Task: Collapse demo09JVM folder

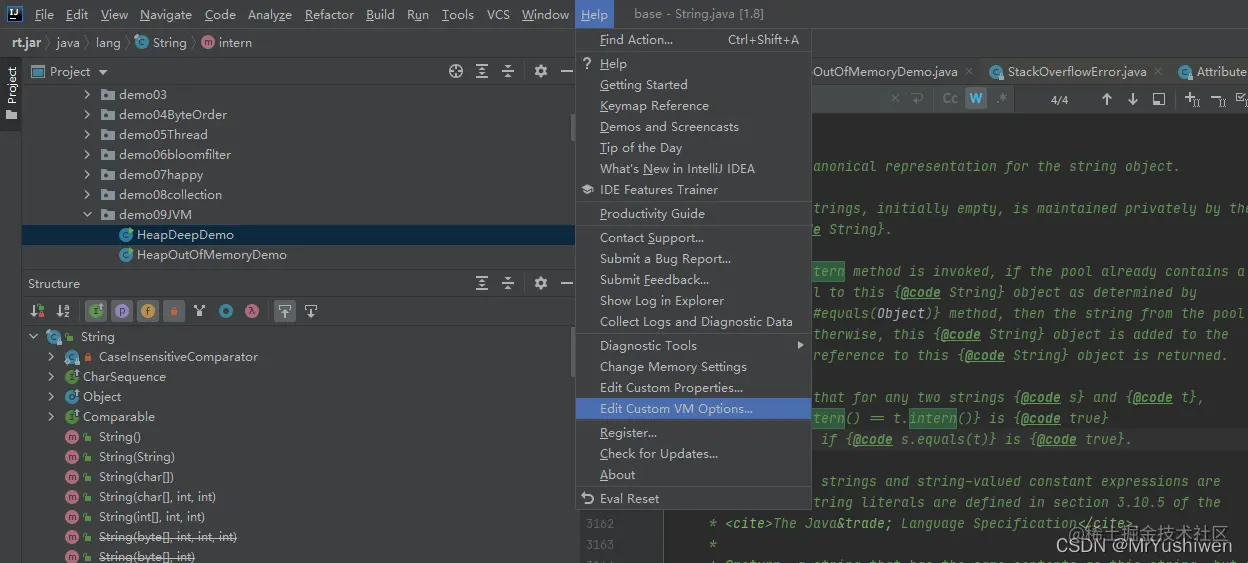Action: tap(87, 215)
